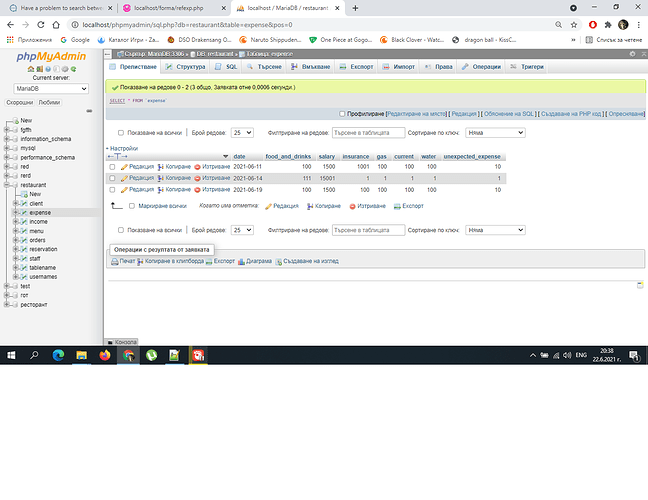Select the Любими sidebar tab

[49, 103]
